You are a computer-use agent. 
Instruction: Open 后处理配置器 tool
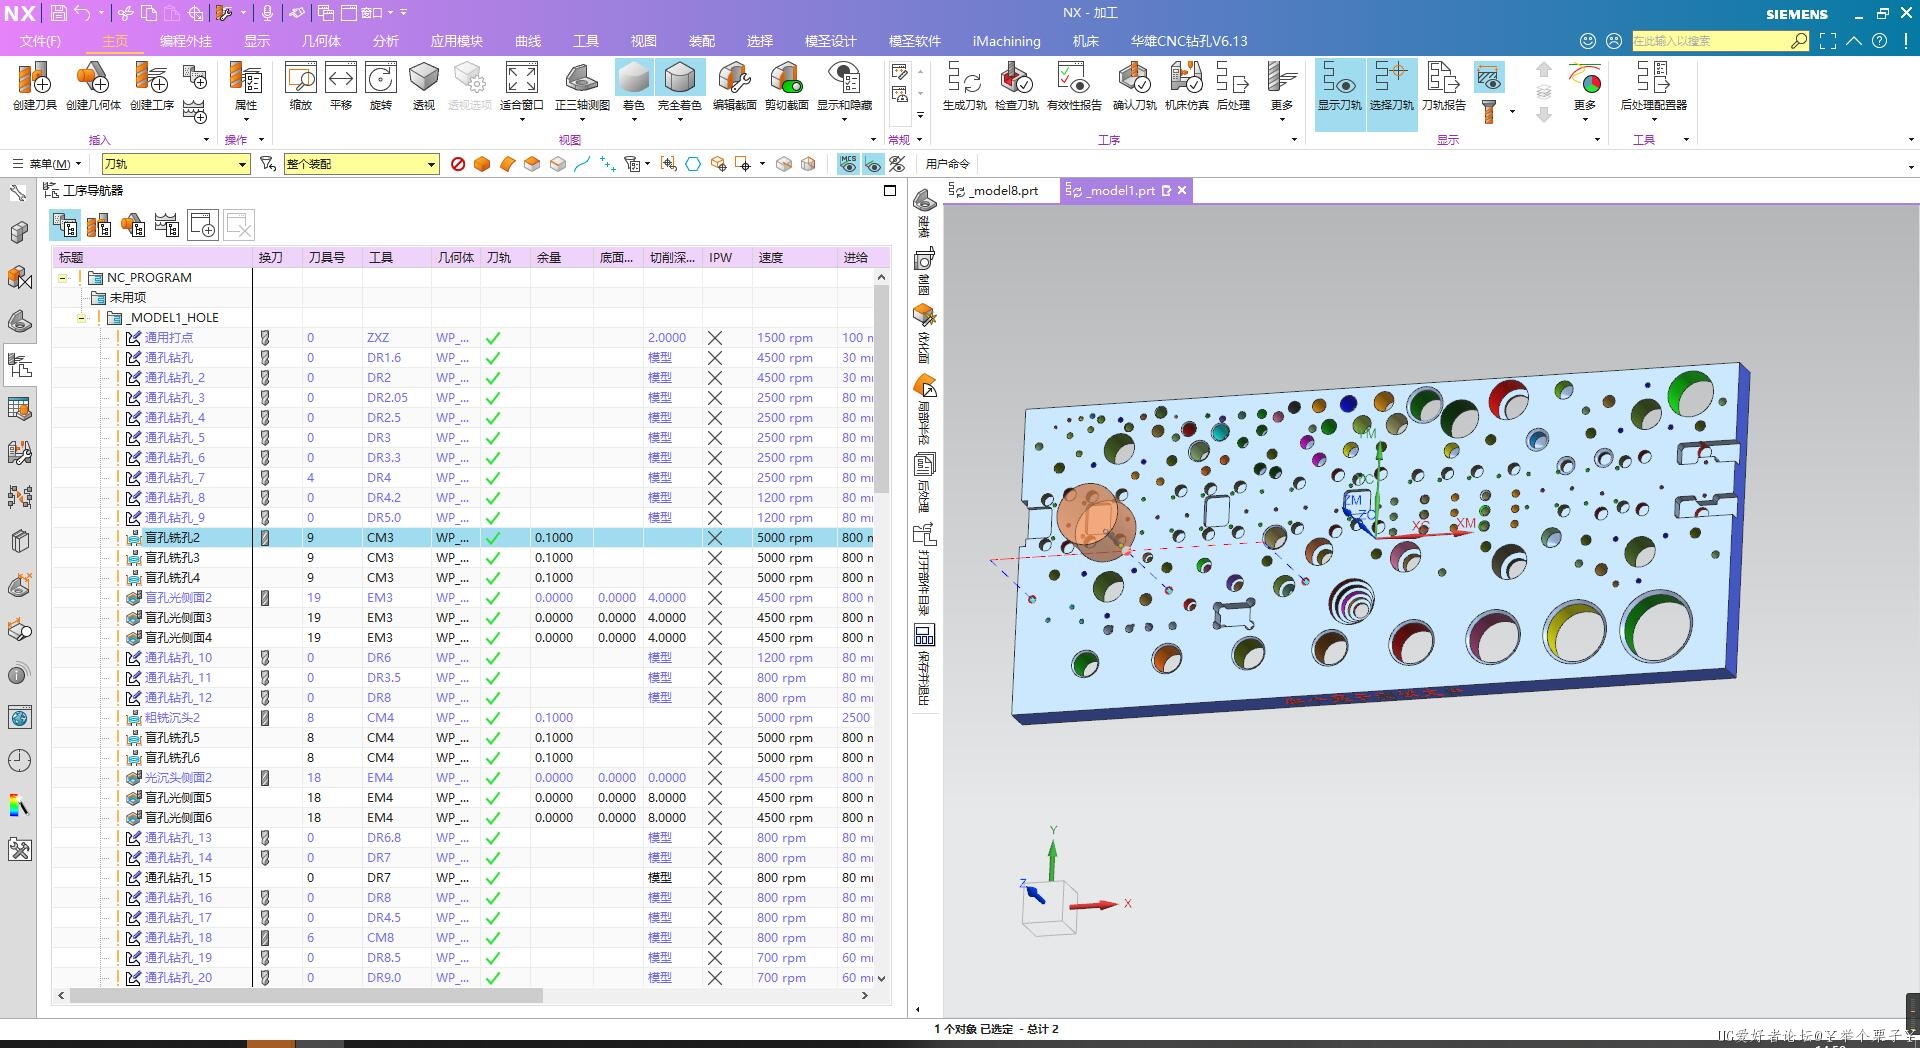pyautogui.click(x=1653, y=85)
